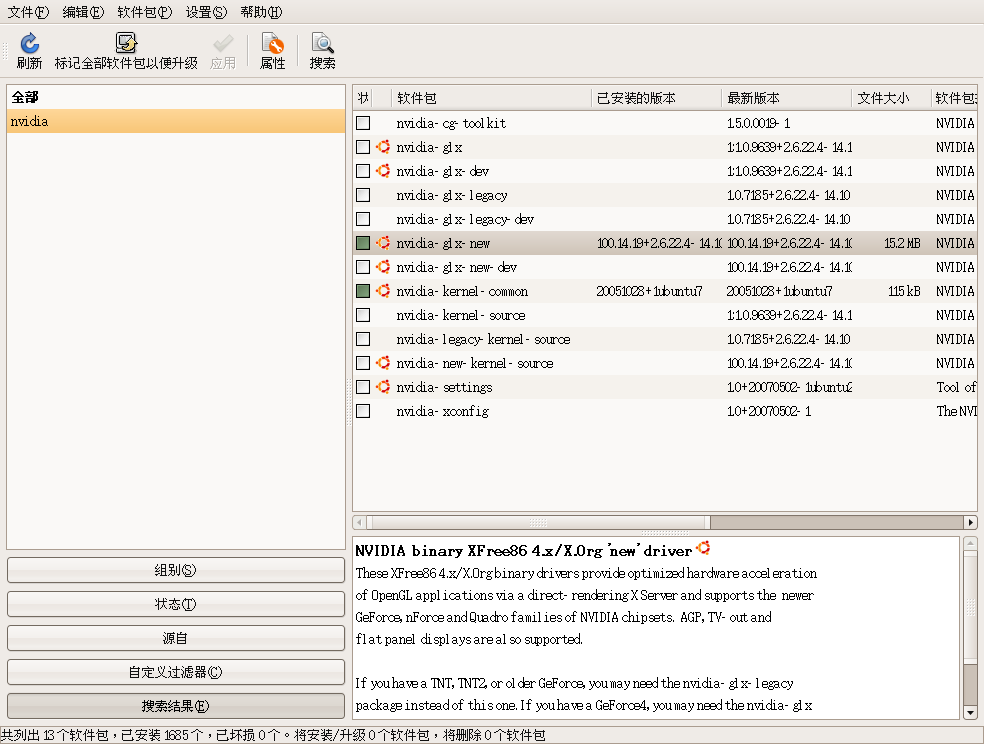This screenshot has width=984, height=744.
Task: Toggle status checkbox for nvidia-glx-legacy-dev
Action: pyautogui.click(x=363, y=219)
